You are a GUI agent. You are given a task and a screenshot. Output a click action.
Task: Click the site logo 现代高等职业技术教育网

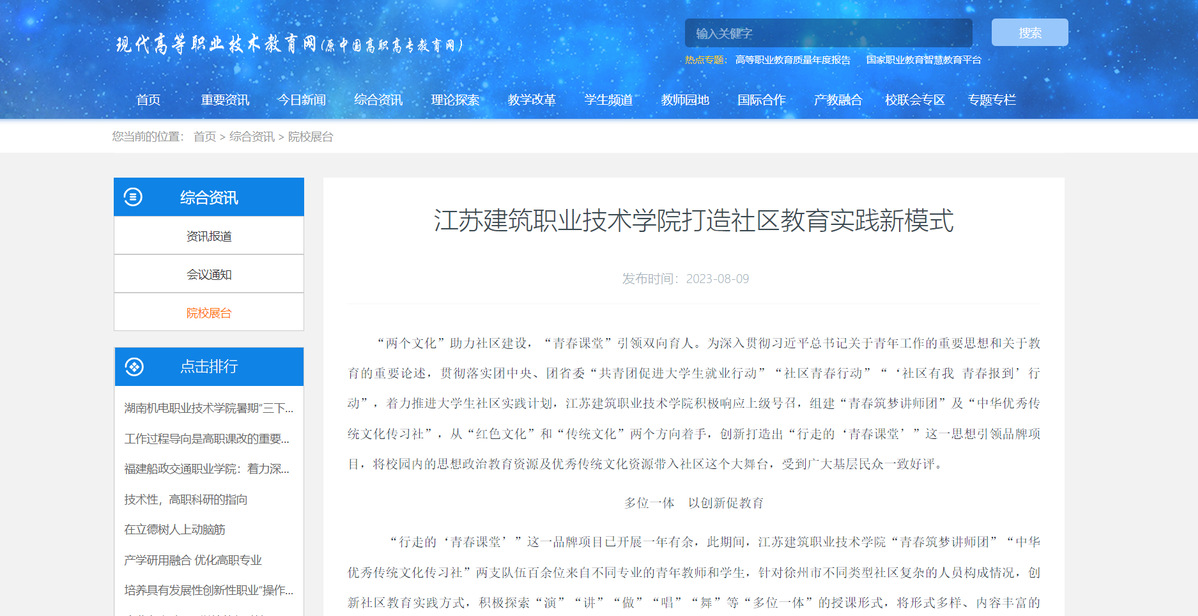coord(290,45)
